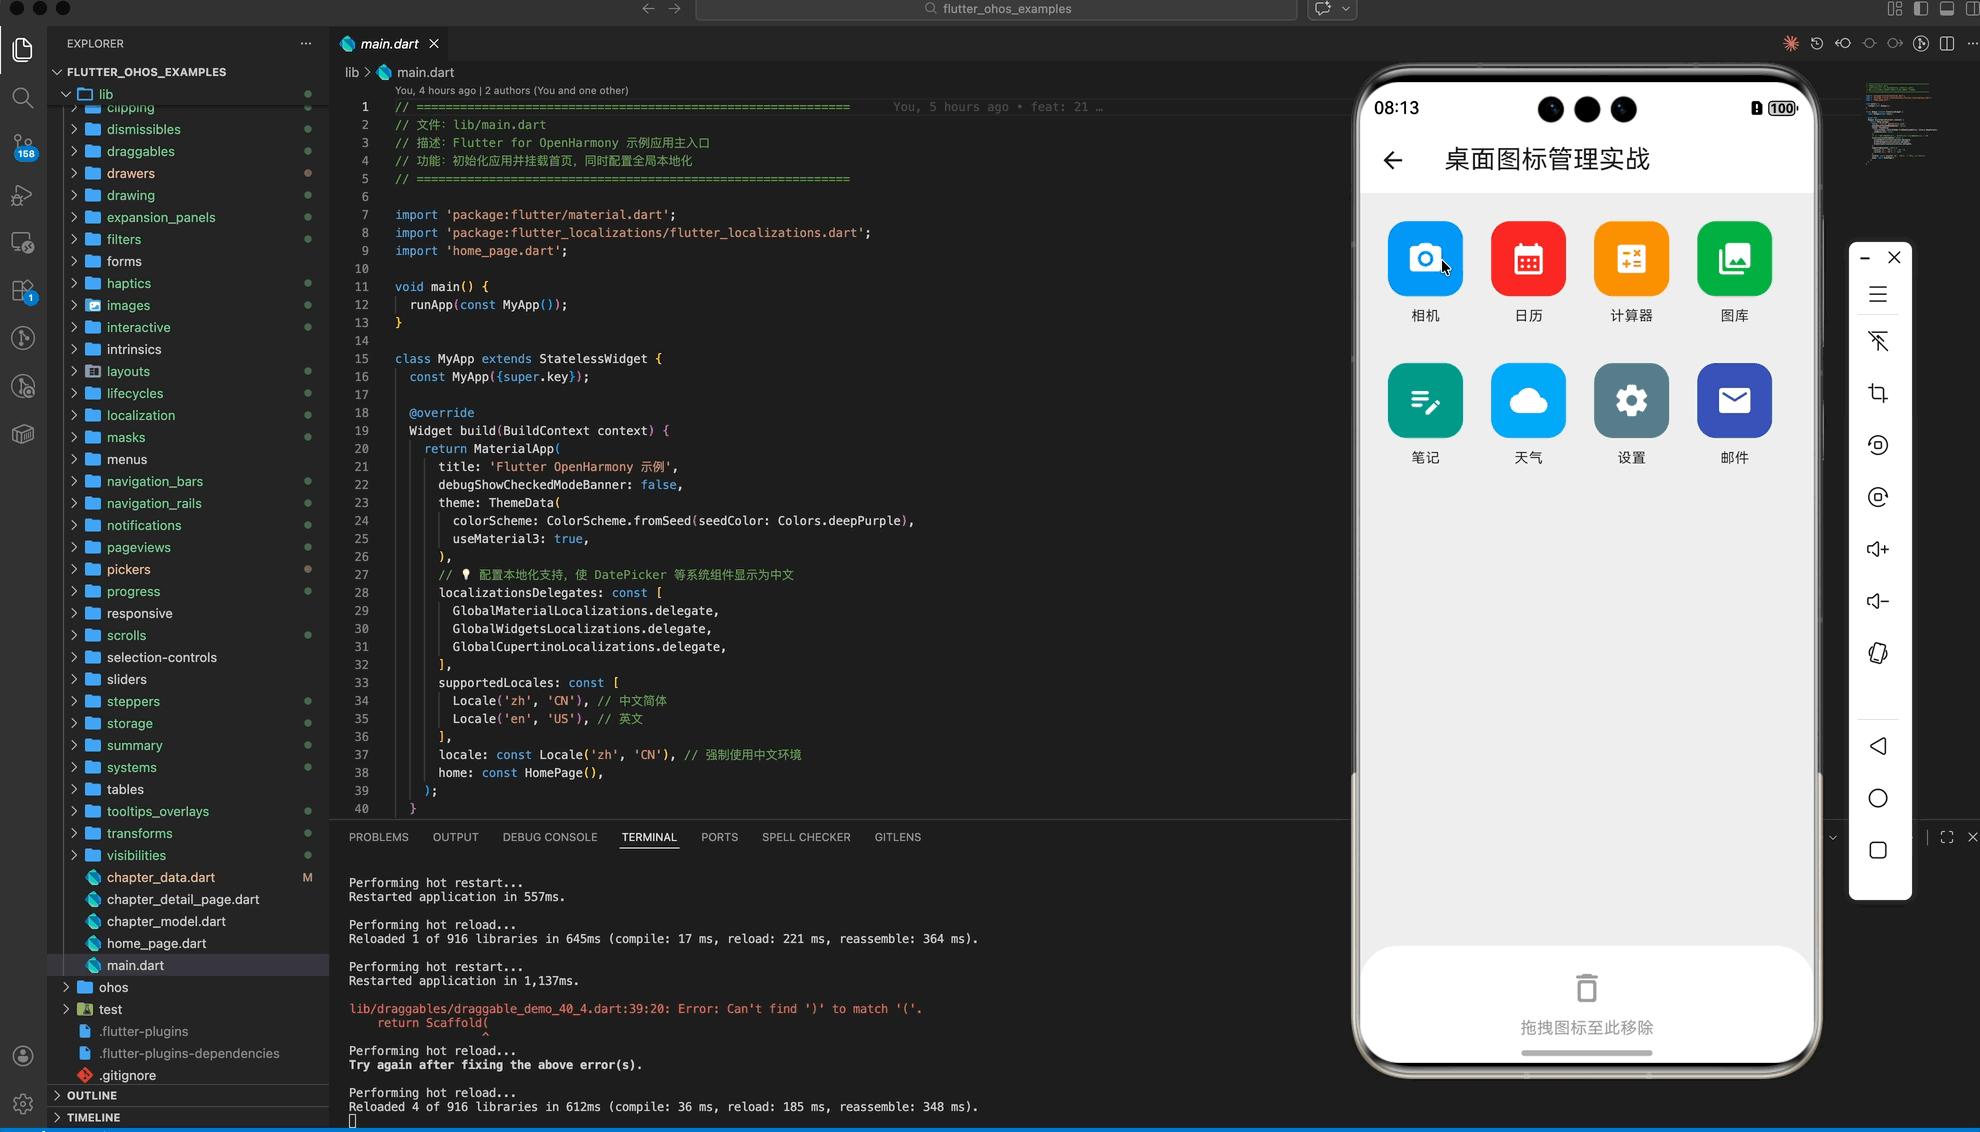Click the emulator screenshot crop icon

[1877, 393]
